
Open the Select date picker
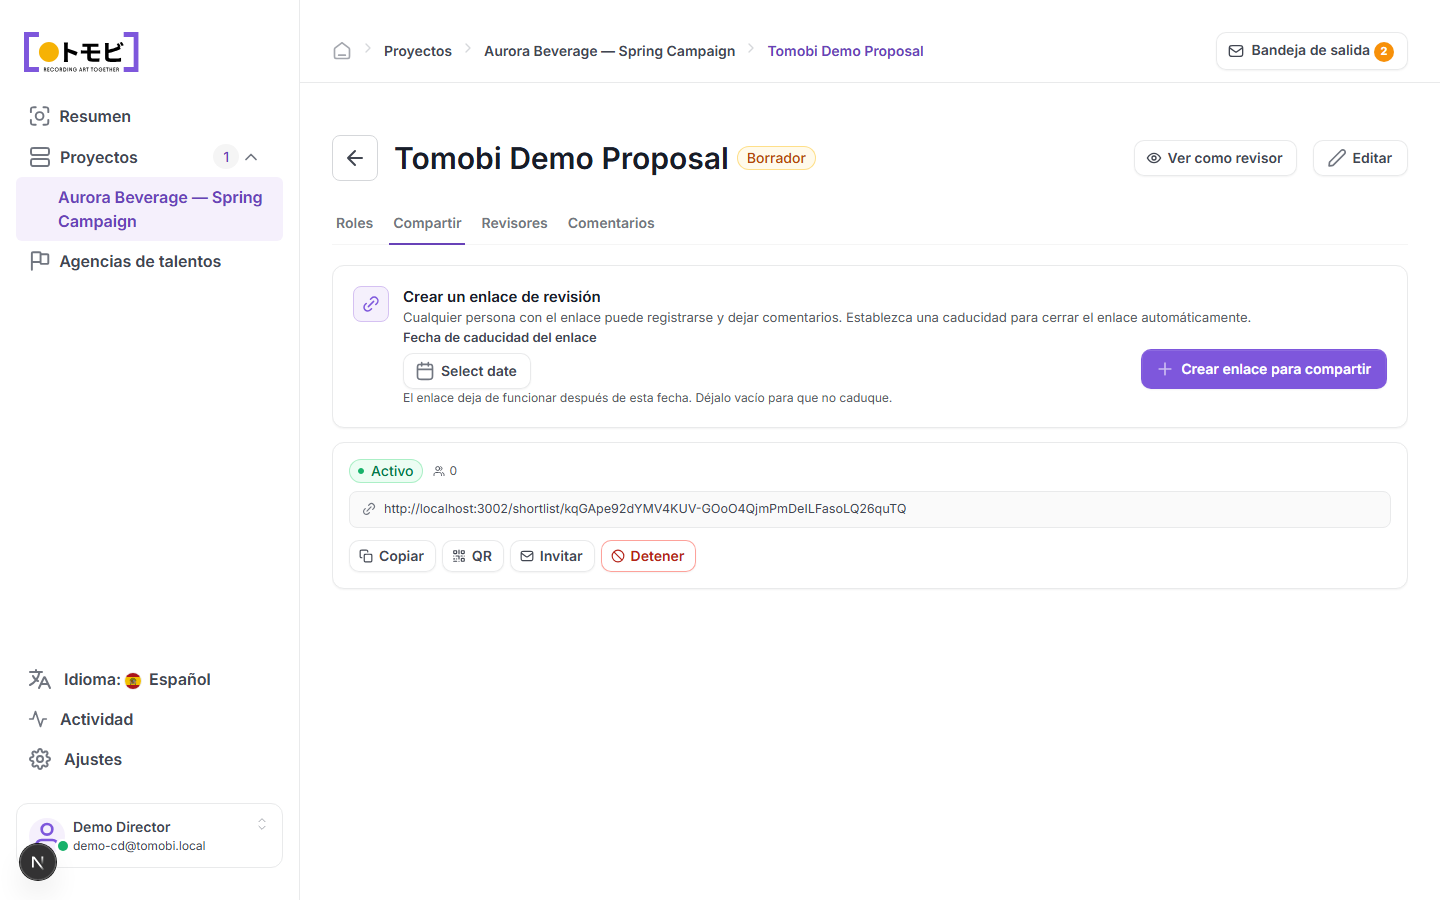coord(467,371)
